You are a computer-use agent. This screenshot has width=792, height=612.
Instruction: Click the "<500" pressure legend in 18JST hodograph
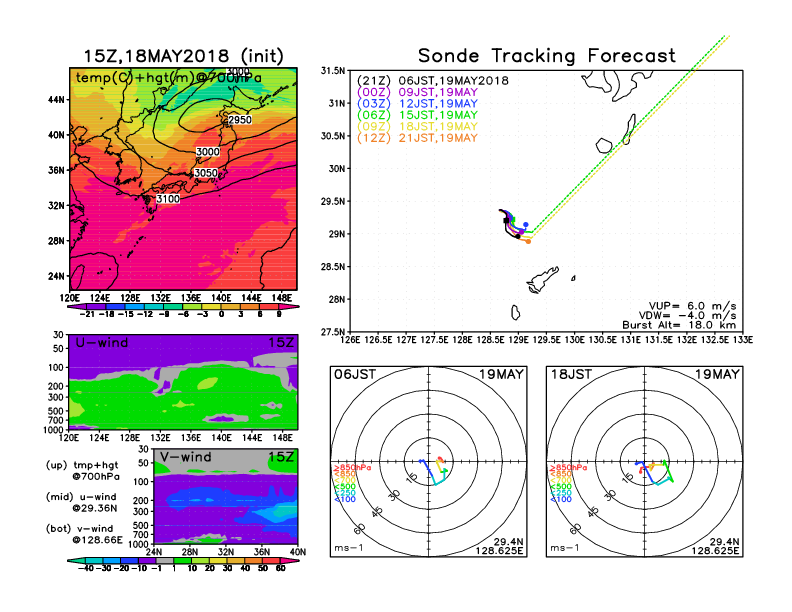click(561, 487)
